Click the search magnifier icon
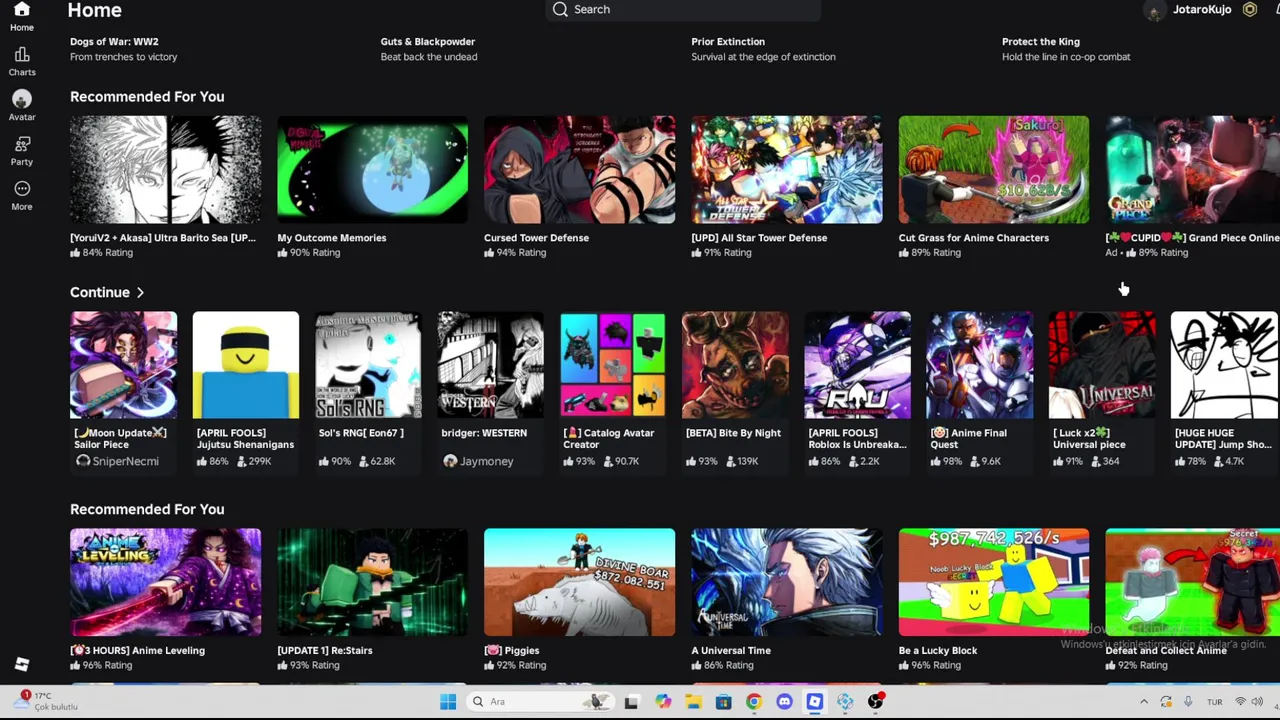1280x720 pixels. pyautogui.click(x=560, y=9)
